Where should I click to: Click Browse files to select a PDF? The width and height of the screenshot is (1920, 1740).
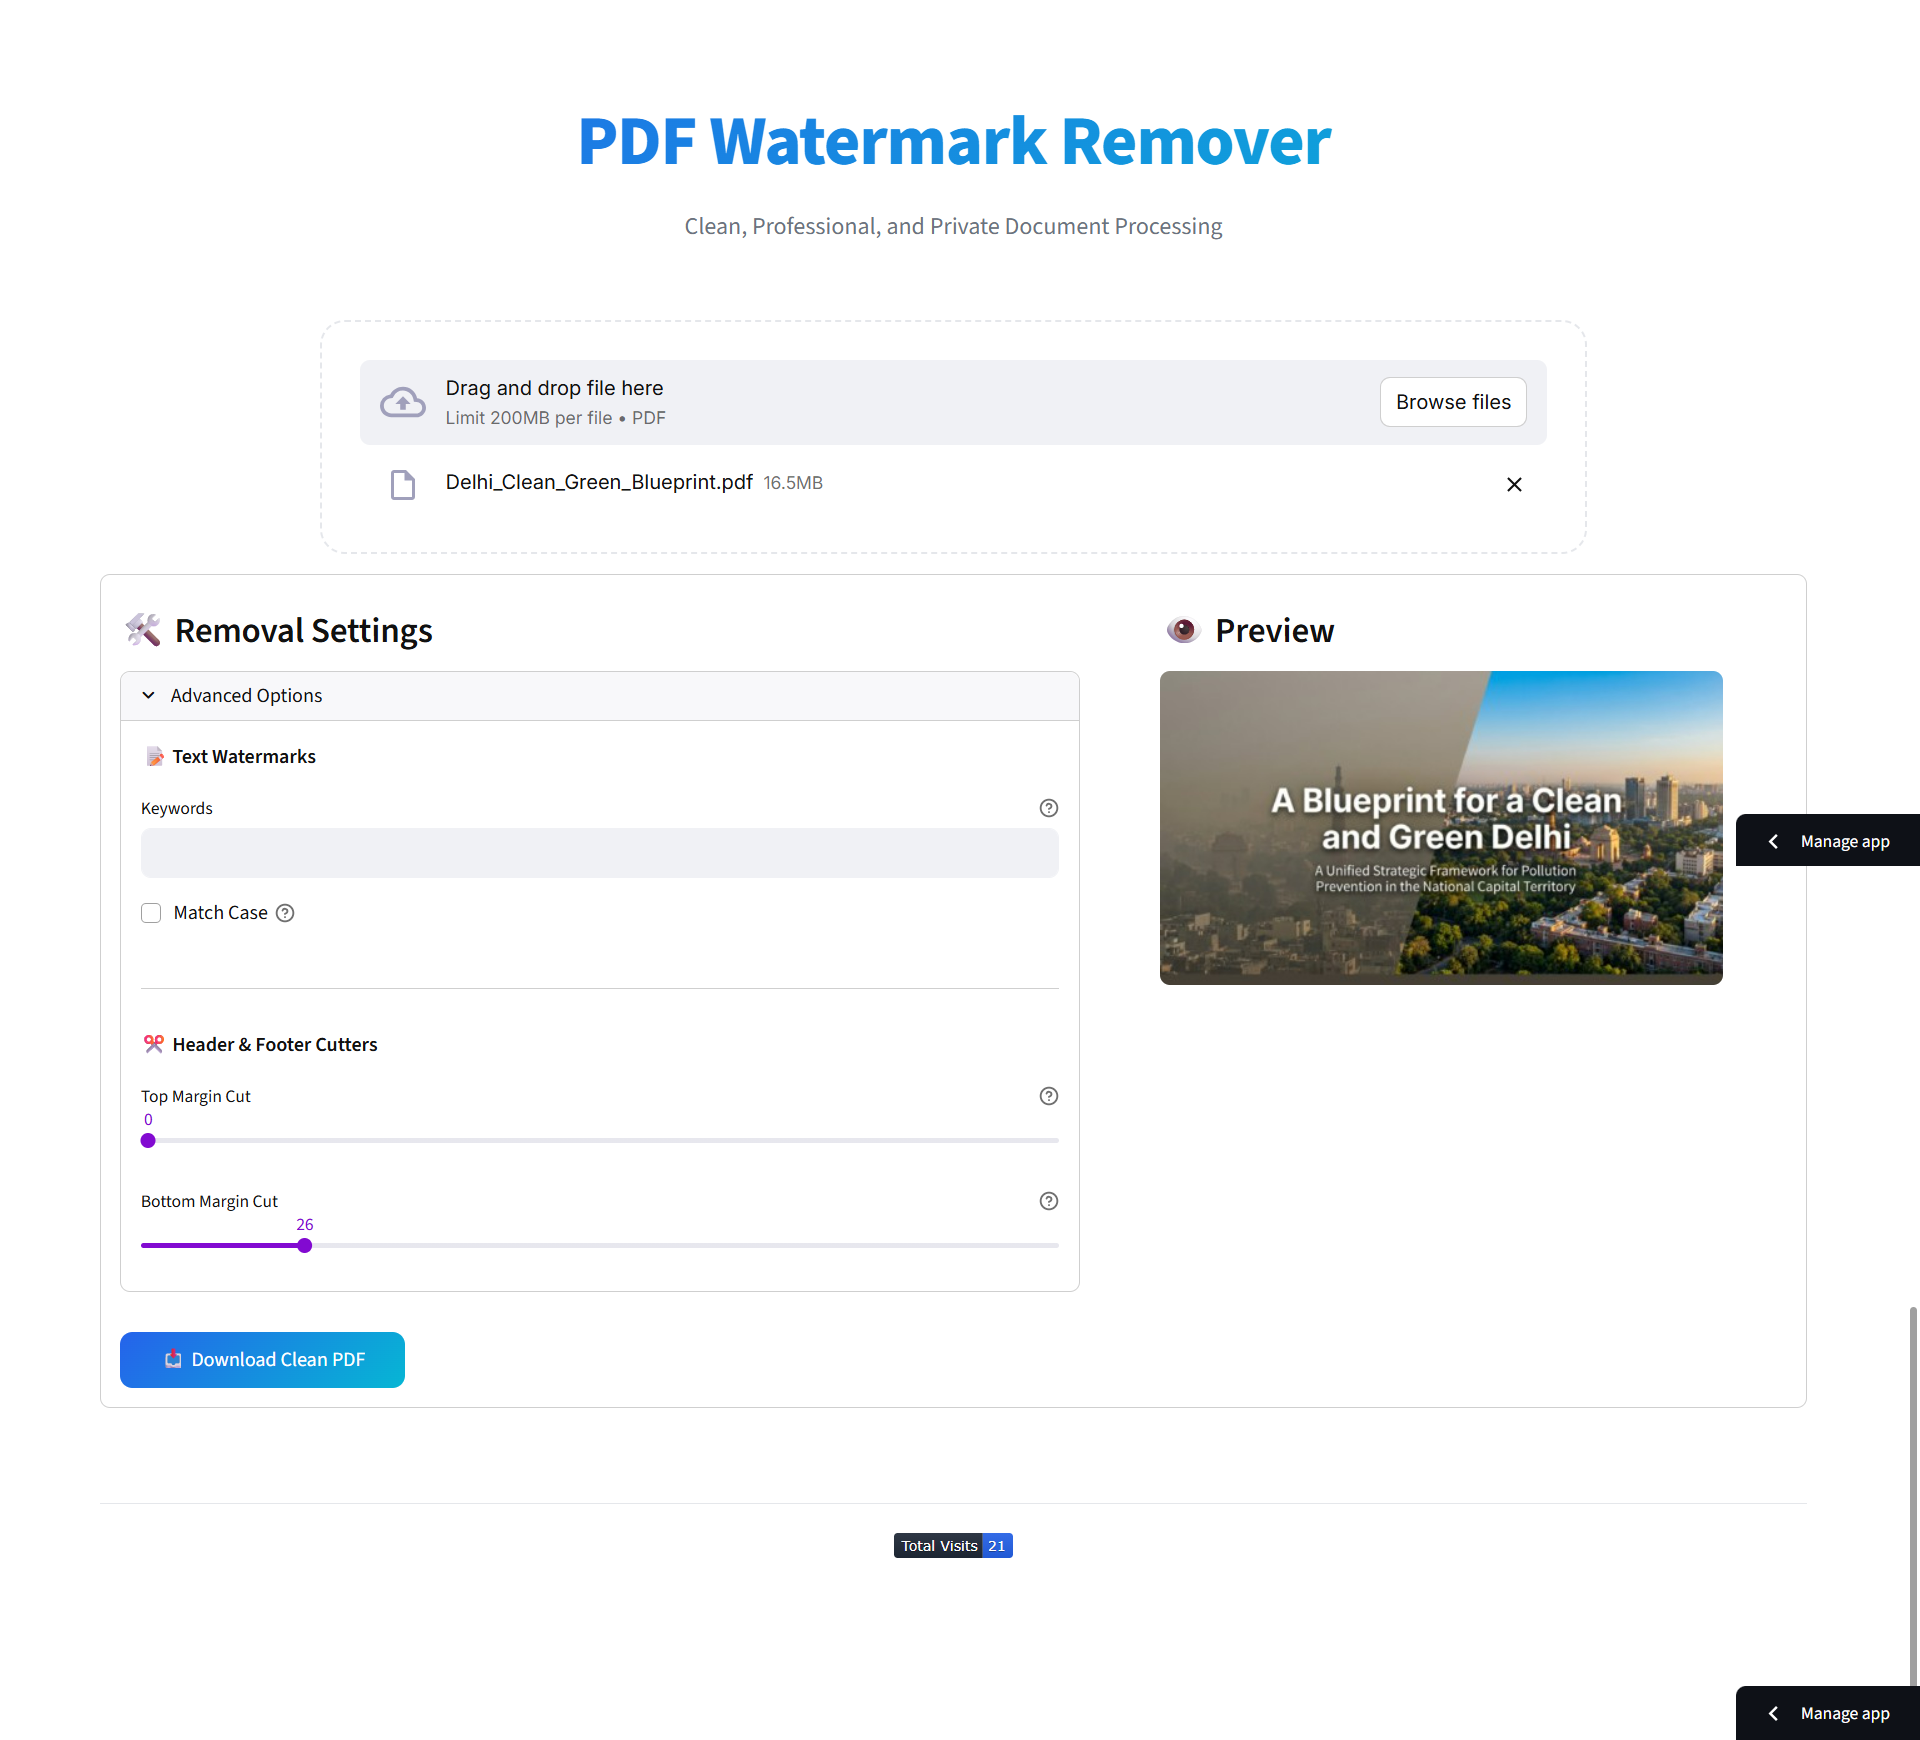click(1452, 401)
